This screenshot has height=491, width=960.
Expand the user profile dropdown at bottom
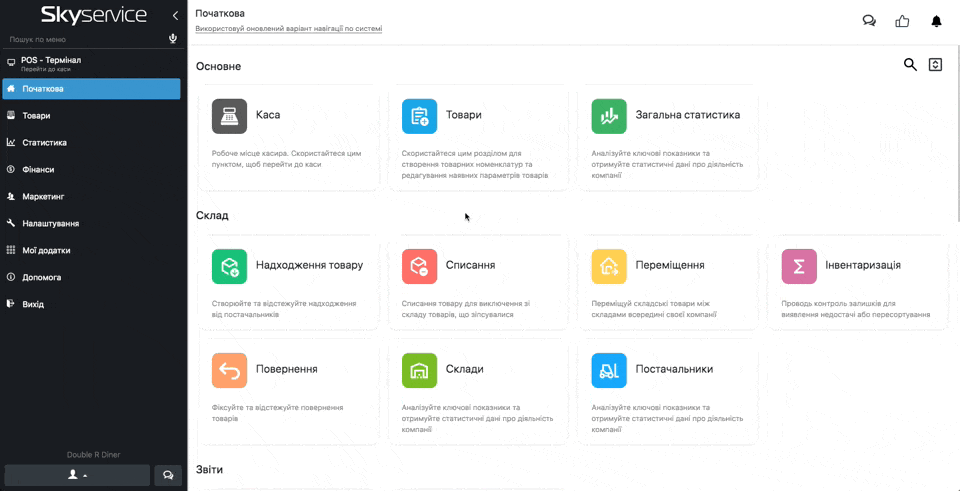click(77, 475)
